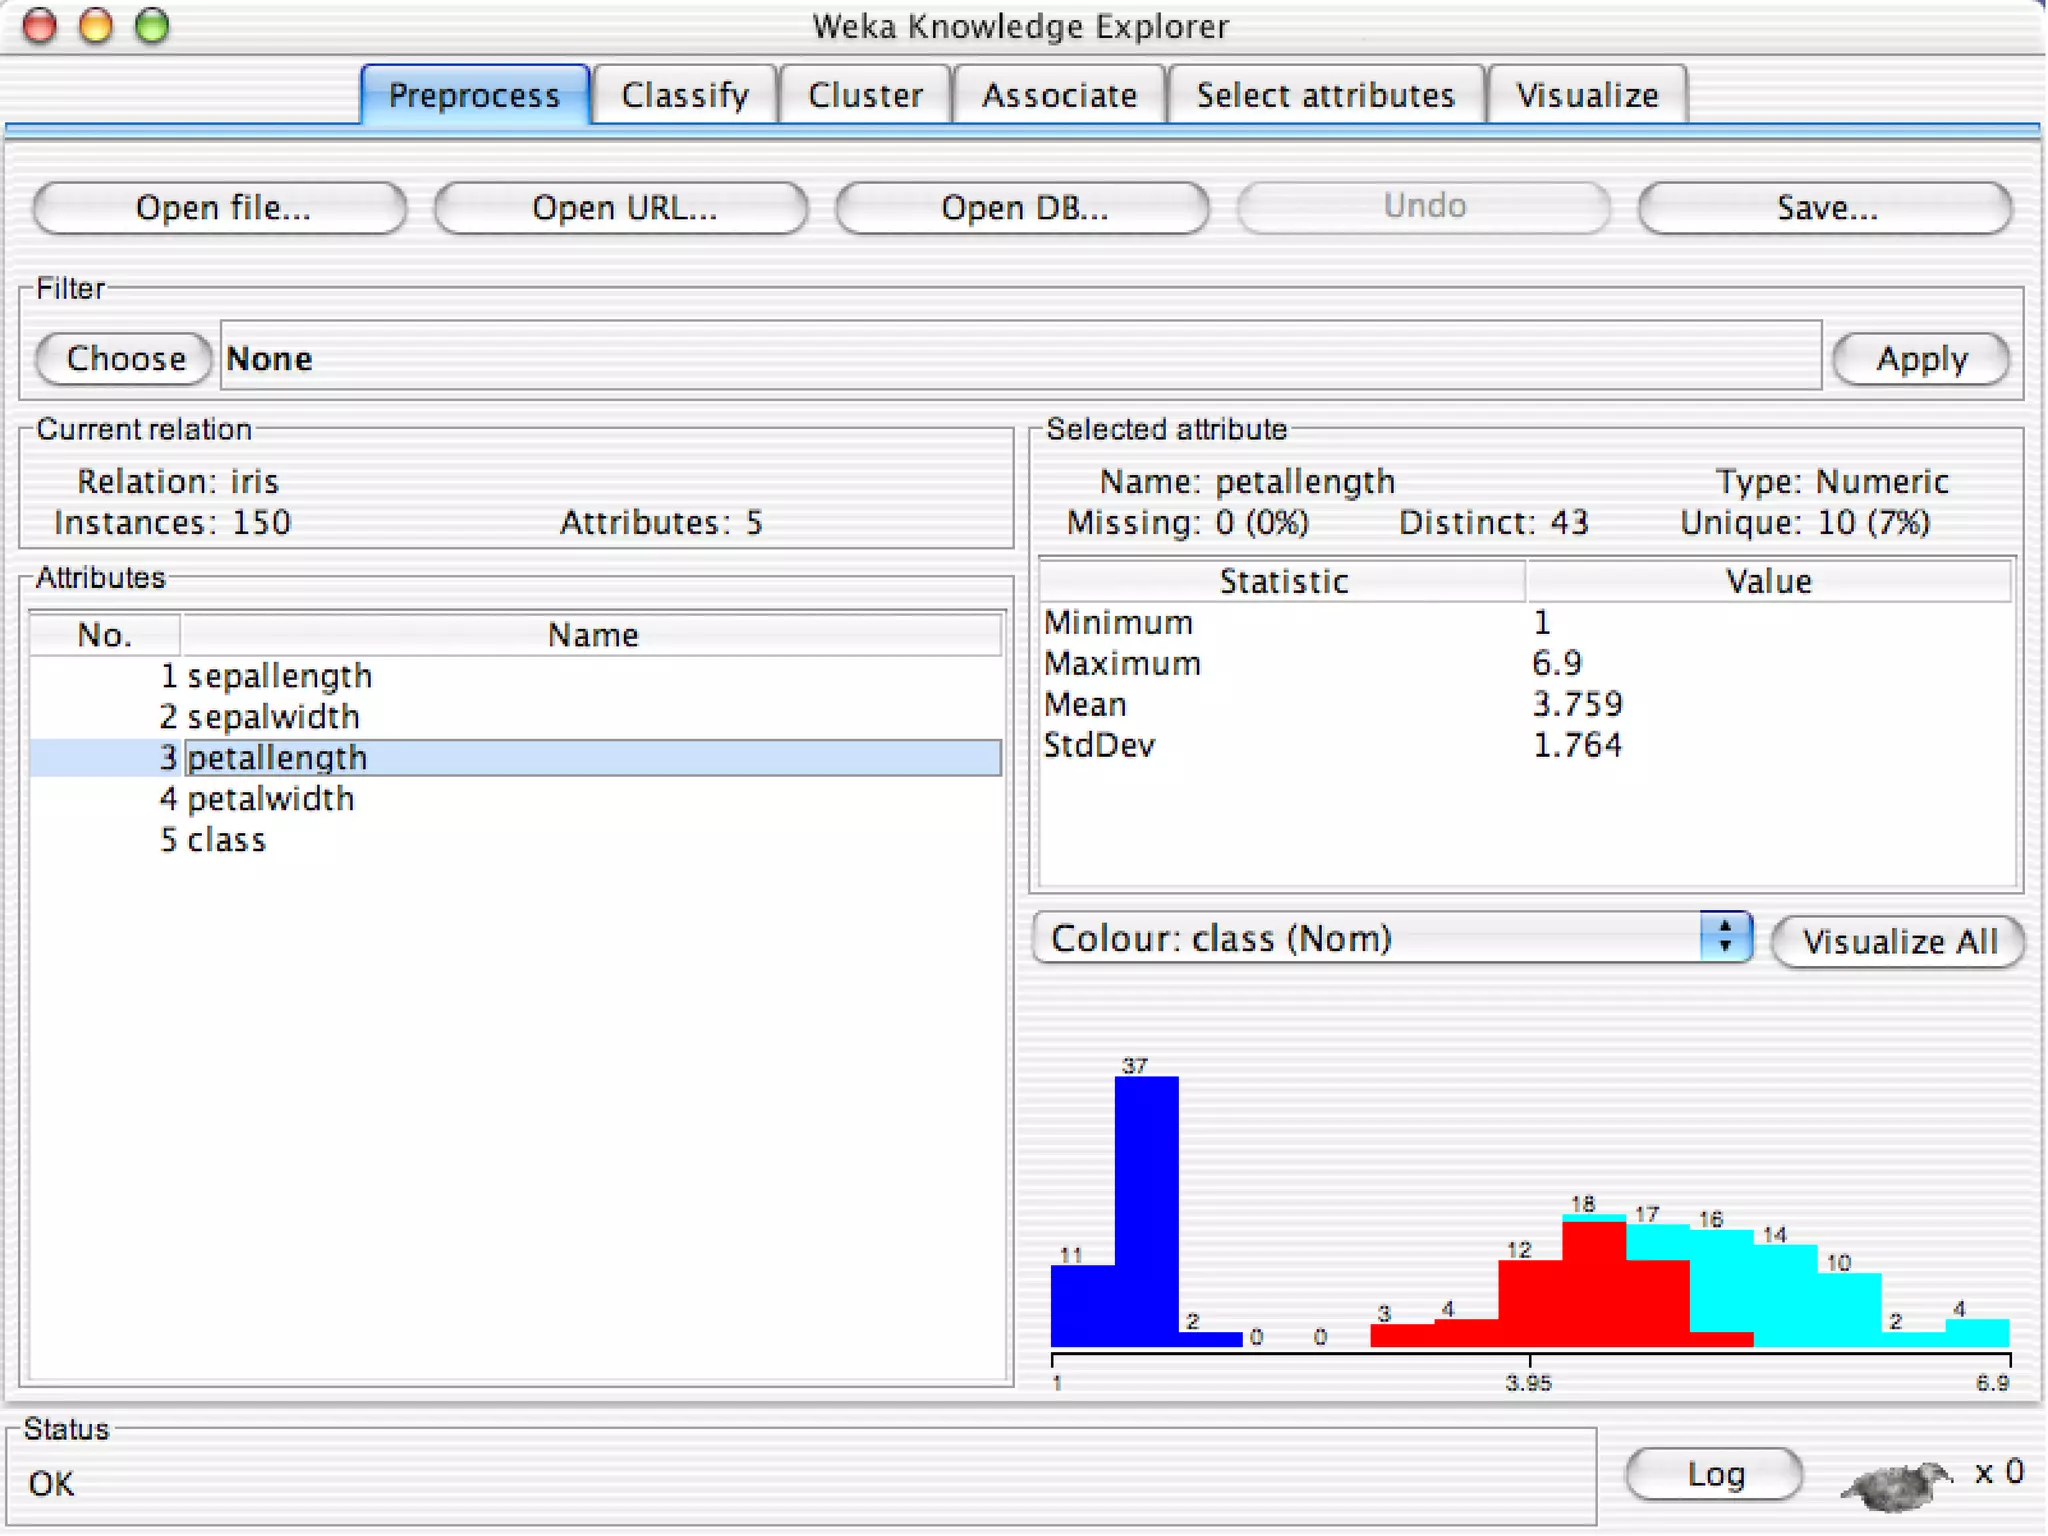The image size is (2048, 1536).
Task: Switch to Select attributes tab
Action: (1325, 95)
